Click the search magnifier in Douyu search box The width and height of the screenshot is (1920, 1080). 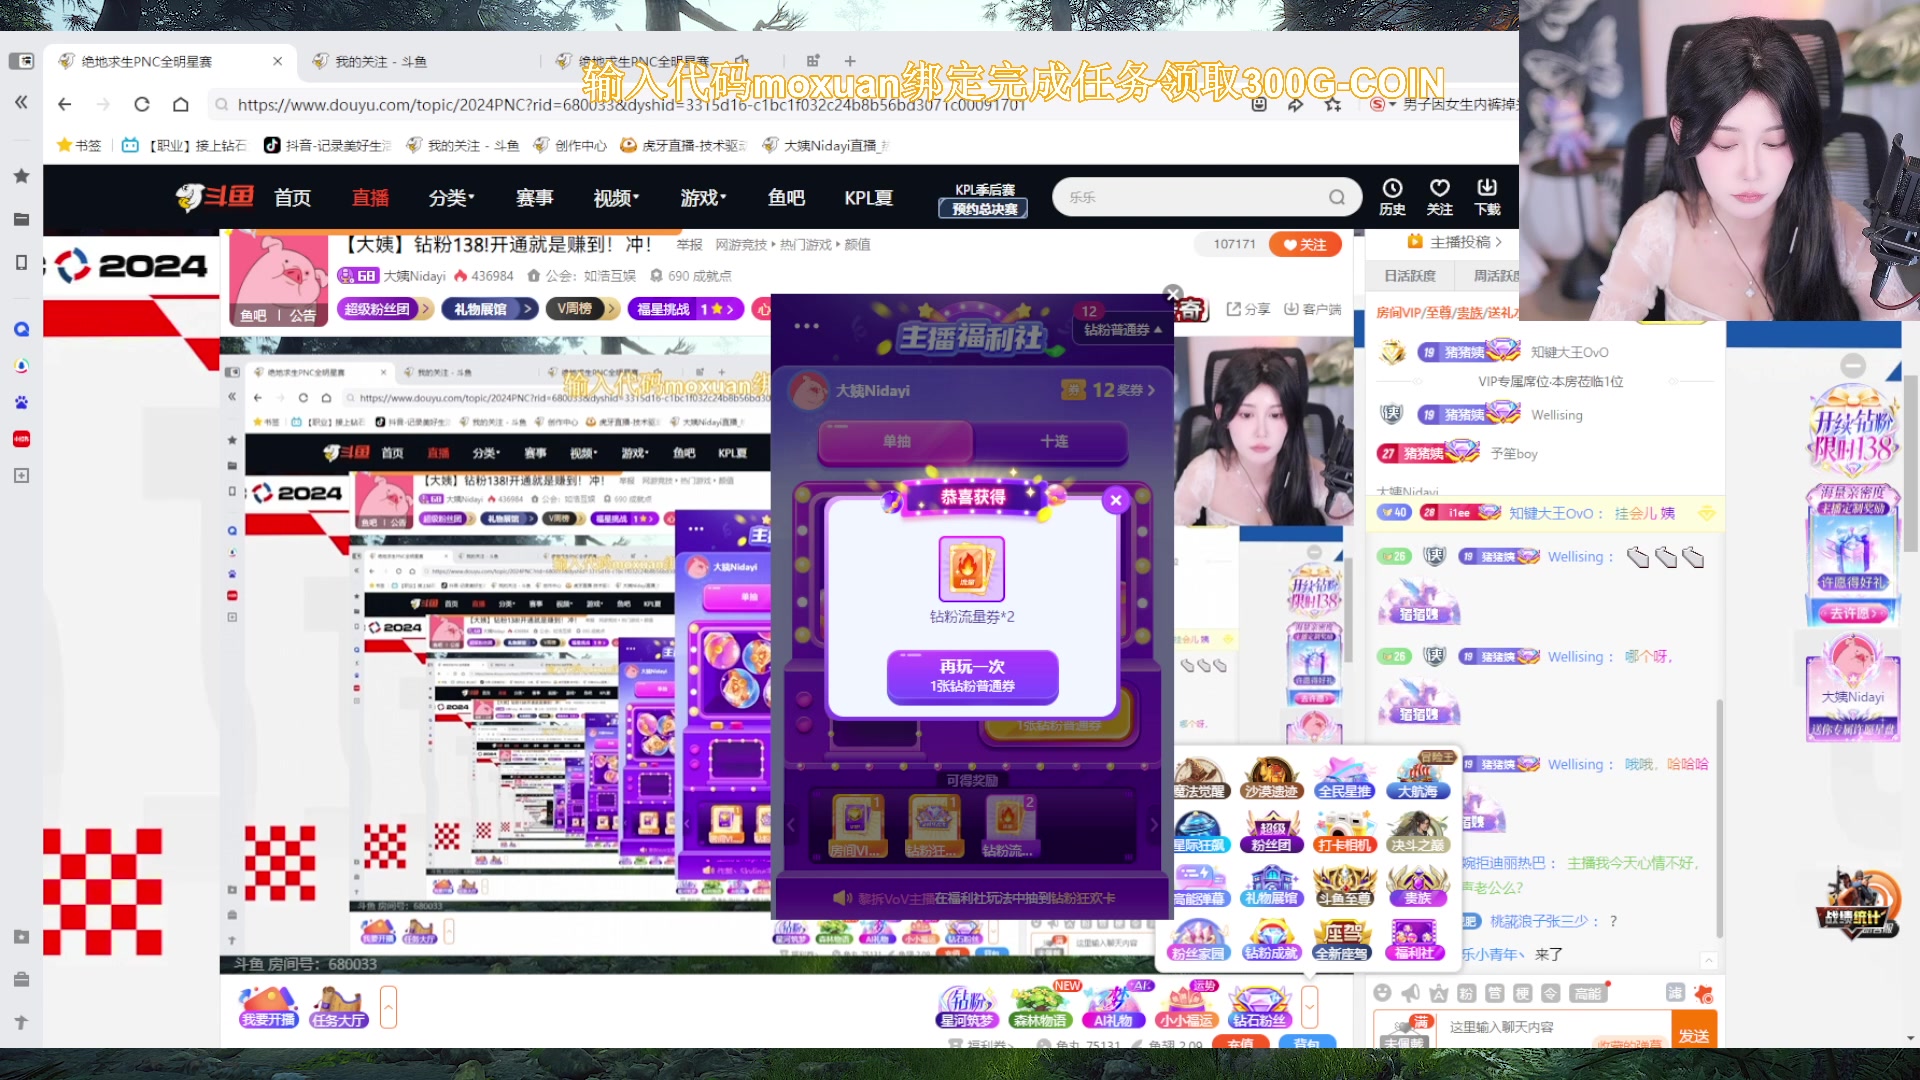[x=1337, y=197]
